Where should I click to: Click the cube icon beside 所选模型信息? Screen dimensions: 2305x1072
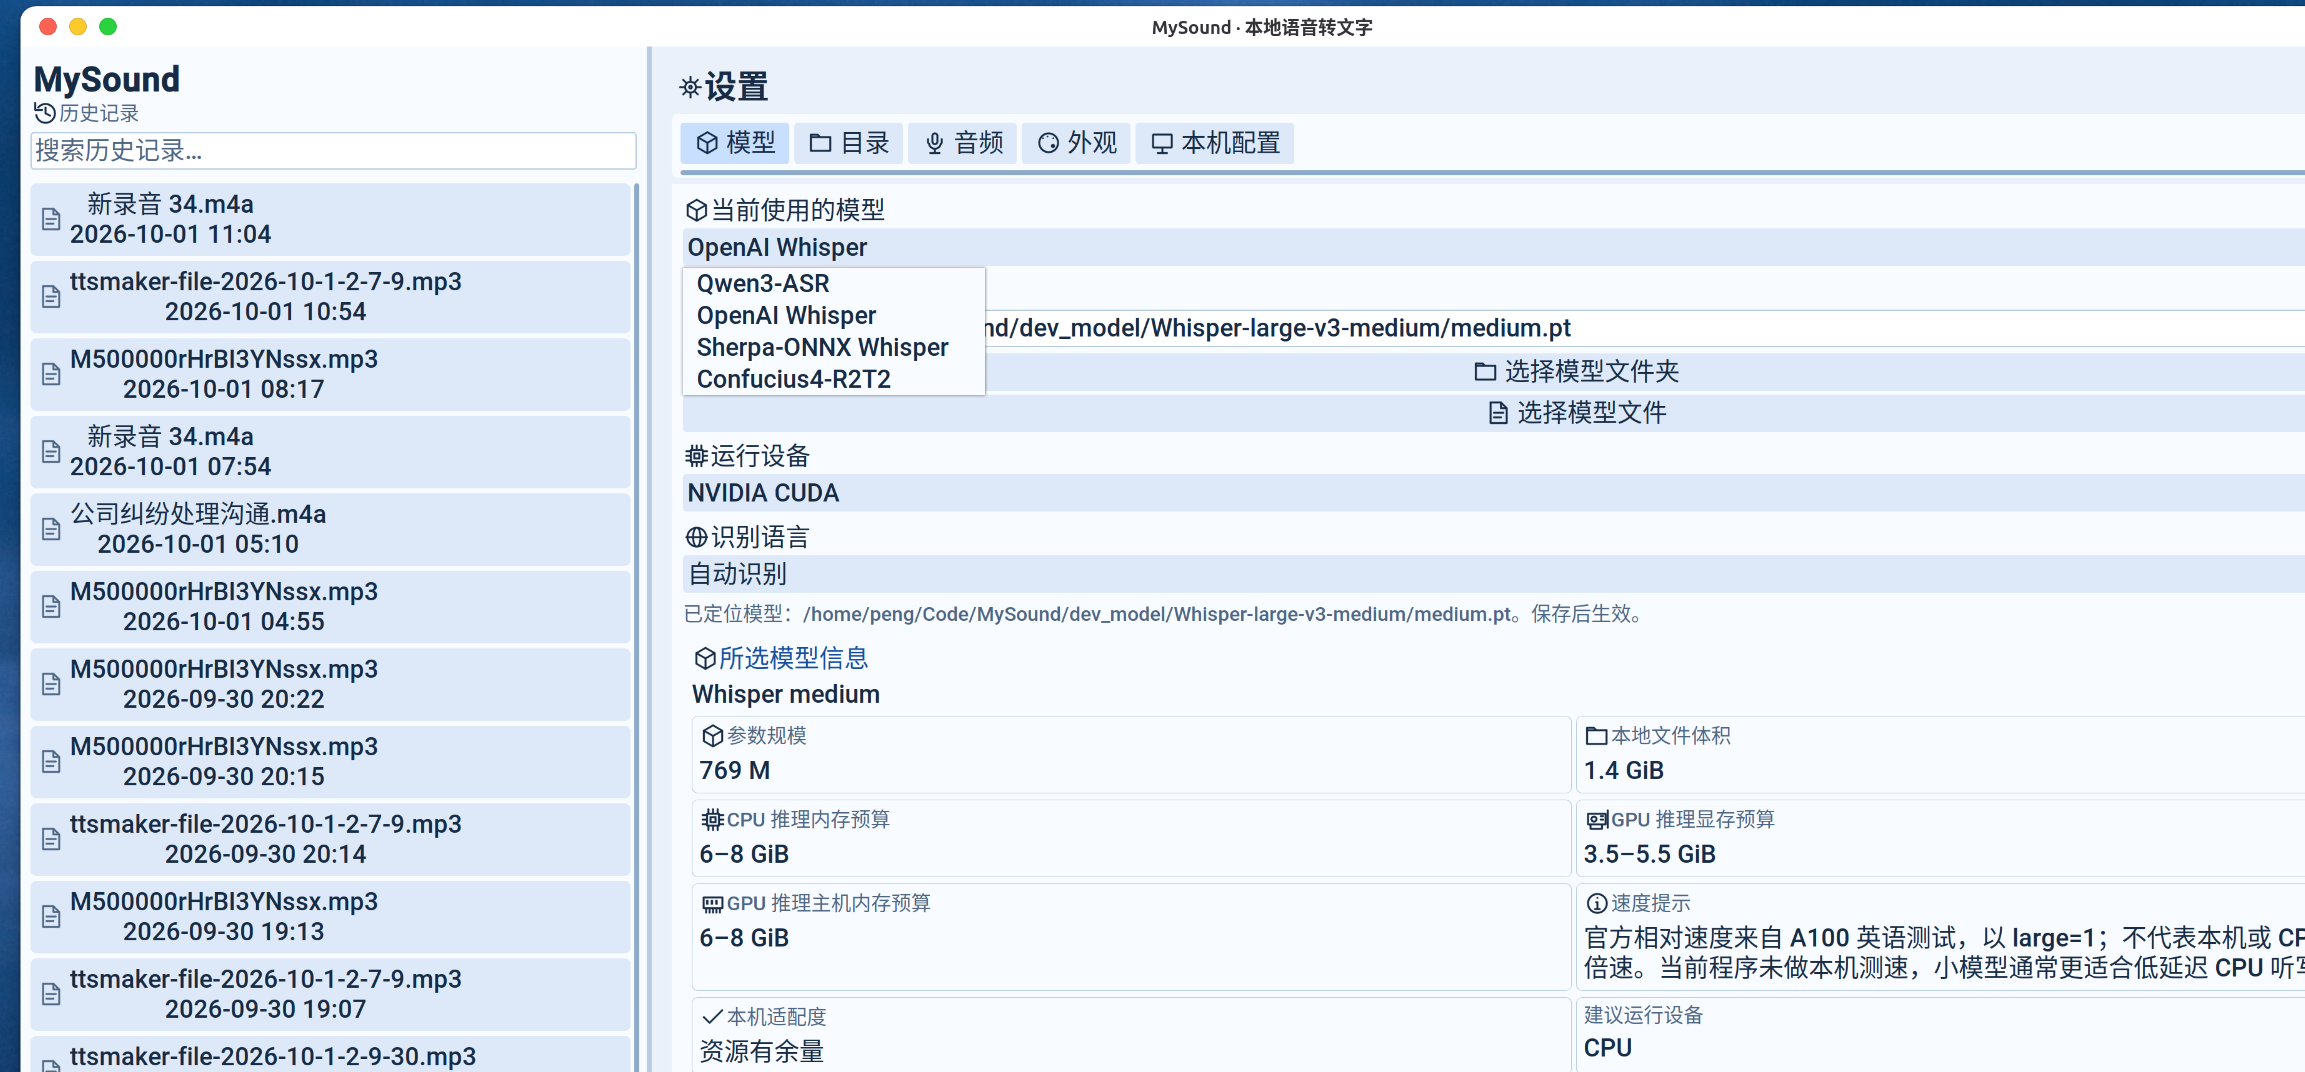705,658
